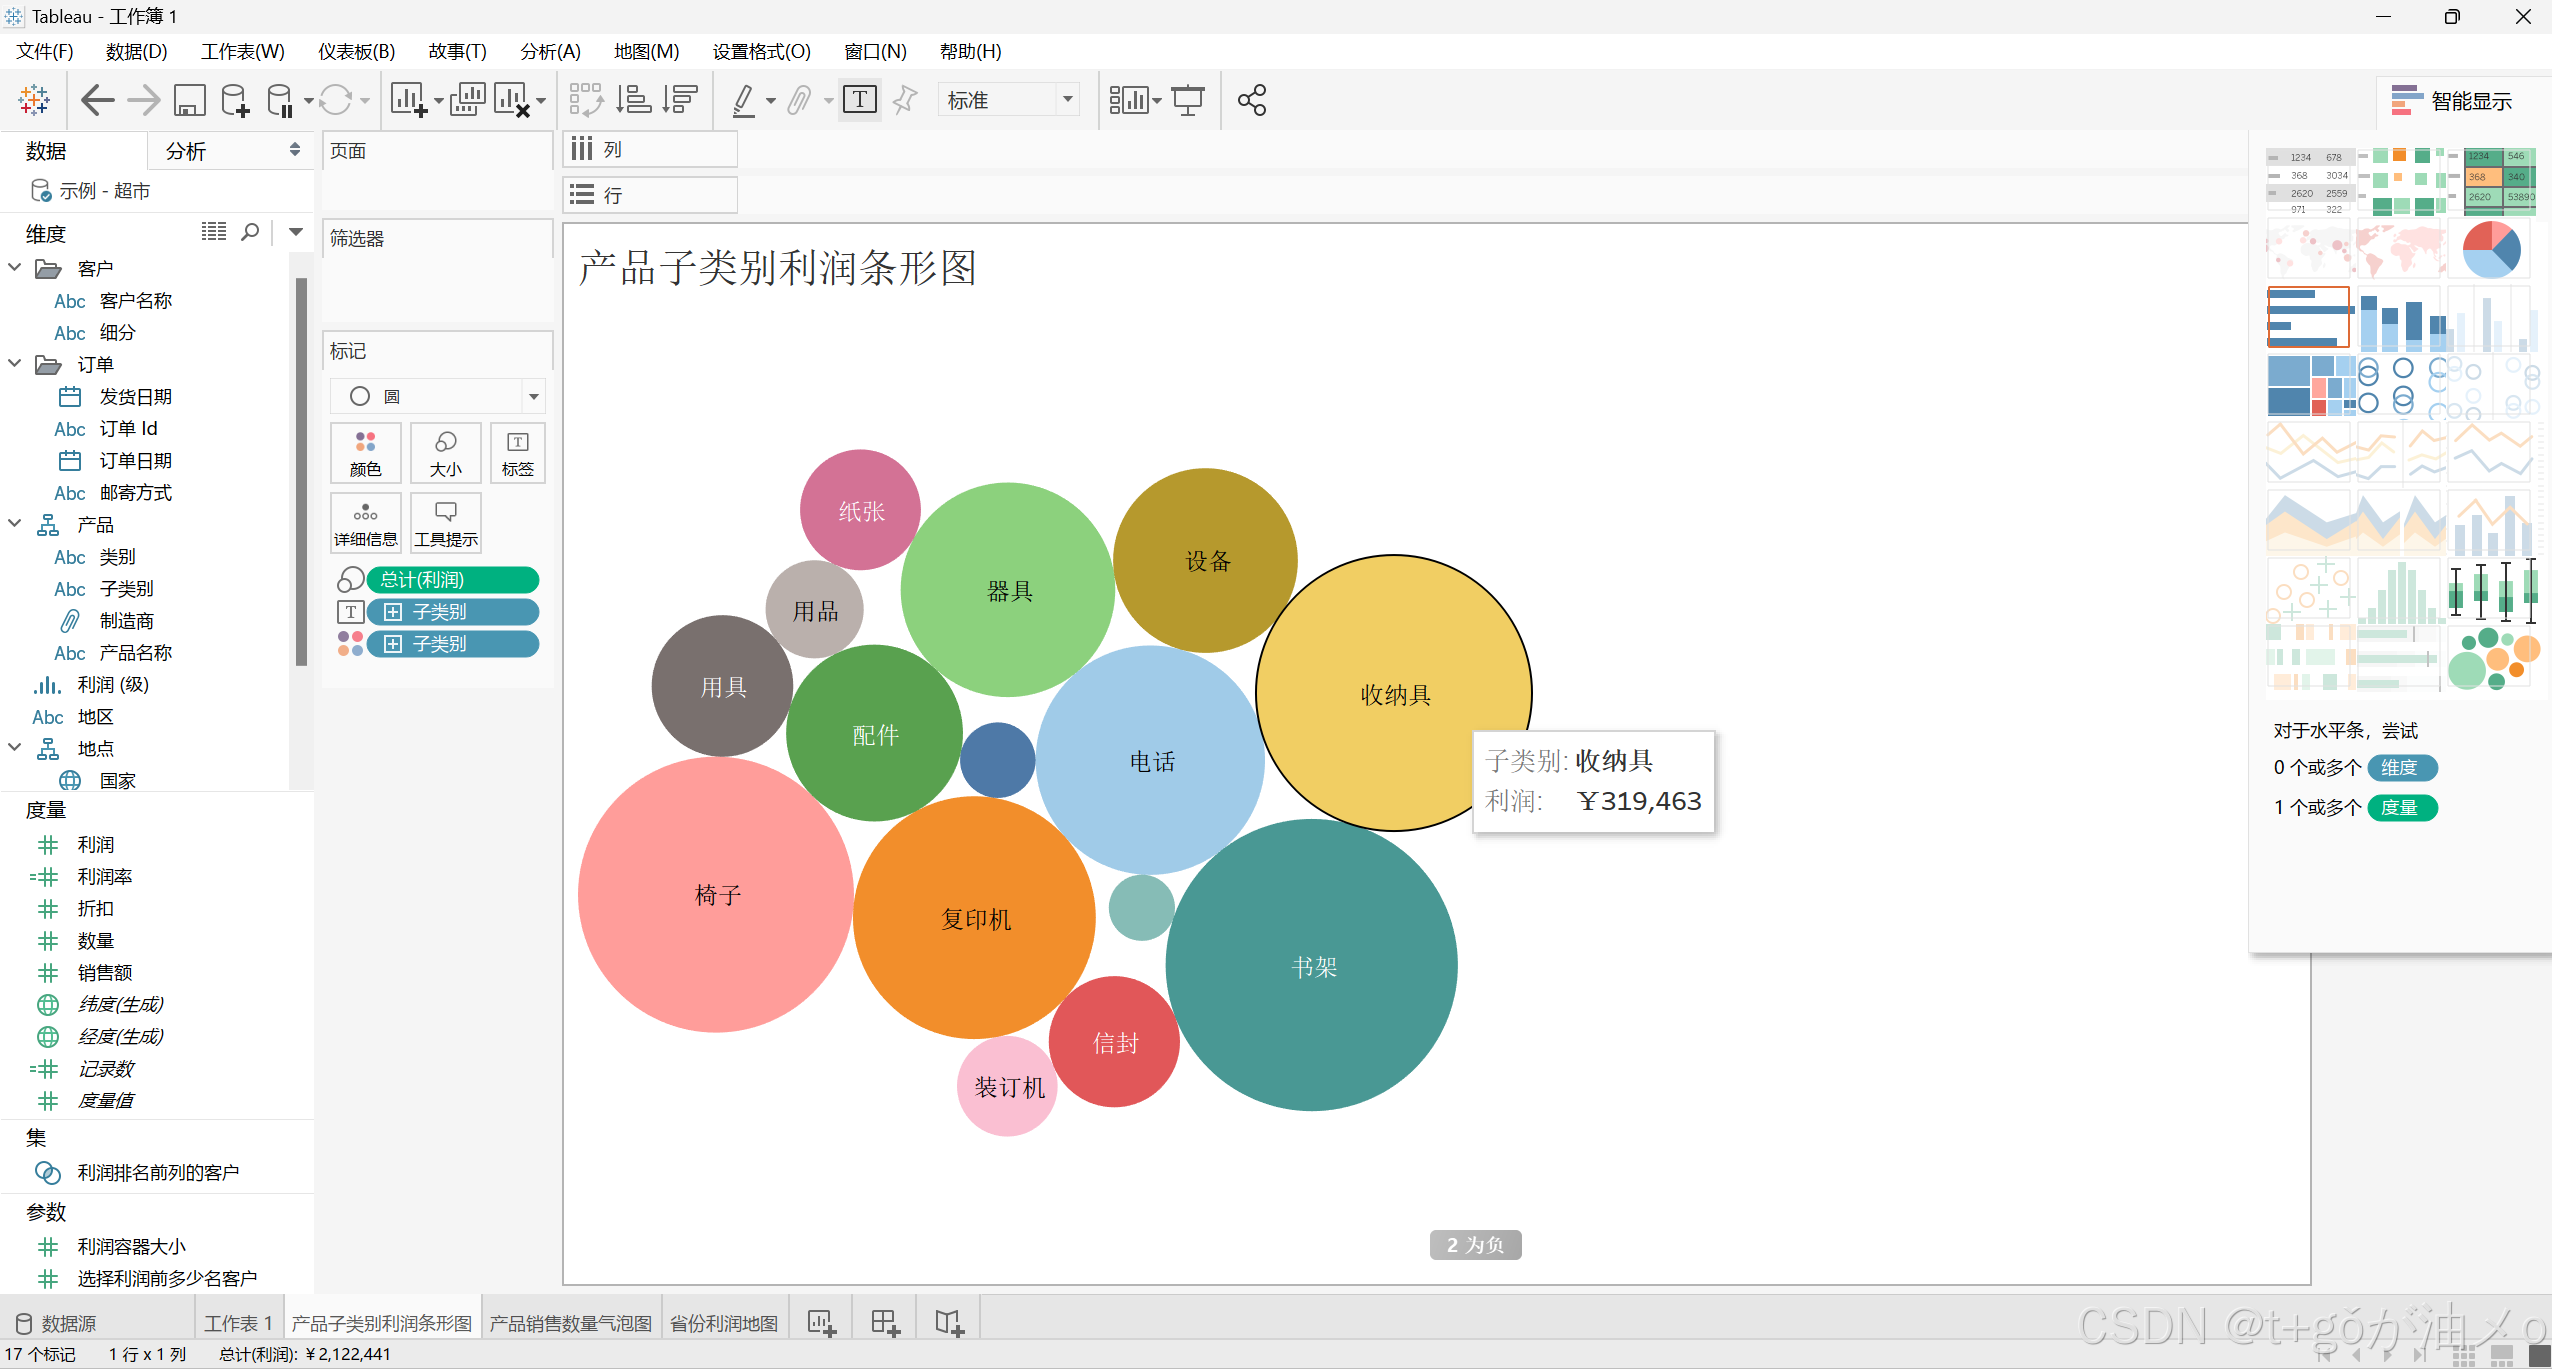Collapse the 客户 folder in dimensions
The image size is (2552, 1369).
[x=15, y=268]
